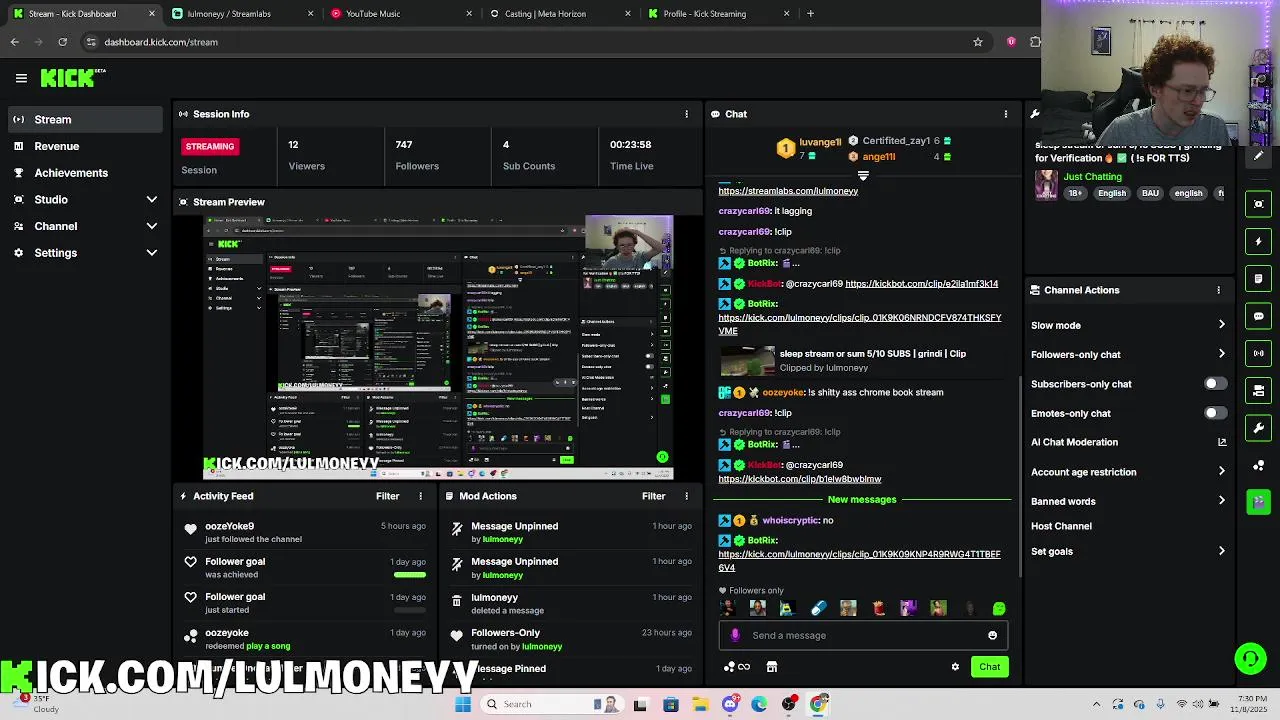Go to Achievements in the sidebar
1280x720 pixels.
point(85,173)
